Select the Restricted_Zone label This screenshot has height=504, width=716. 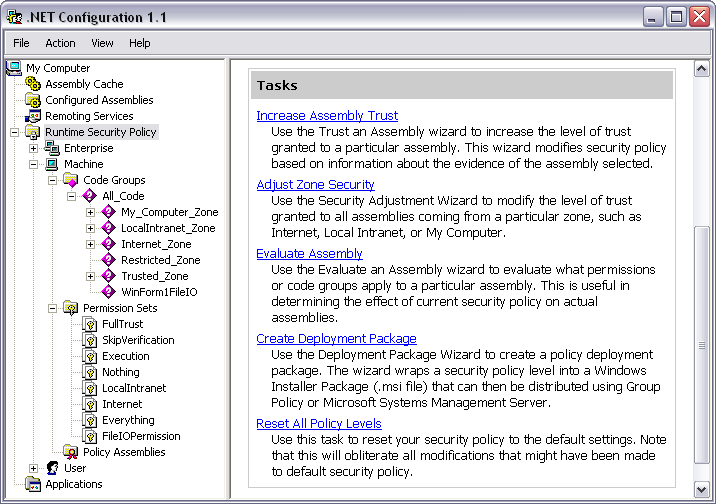point(160,260)
